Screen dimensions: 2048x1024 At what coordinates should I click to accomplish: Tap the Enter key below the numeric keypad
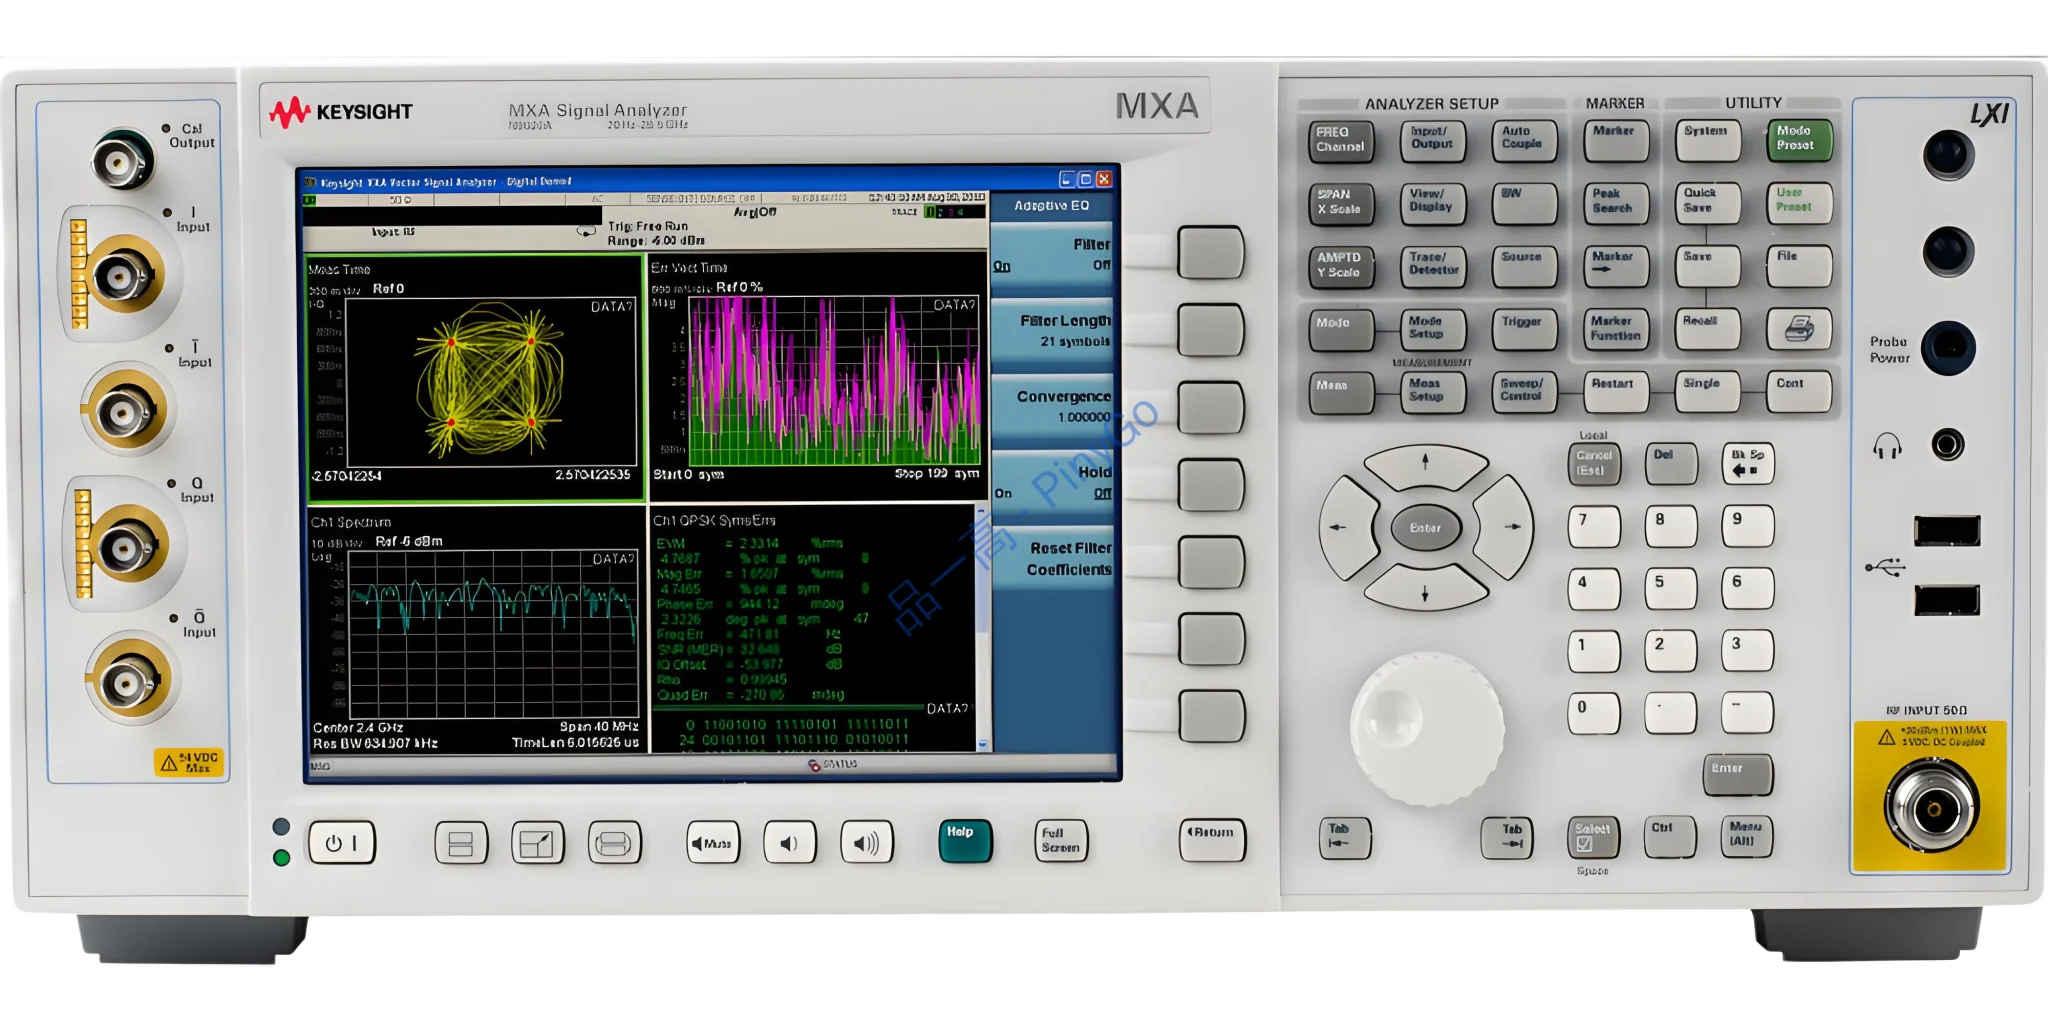point(1738,774)
